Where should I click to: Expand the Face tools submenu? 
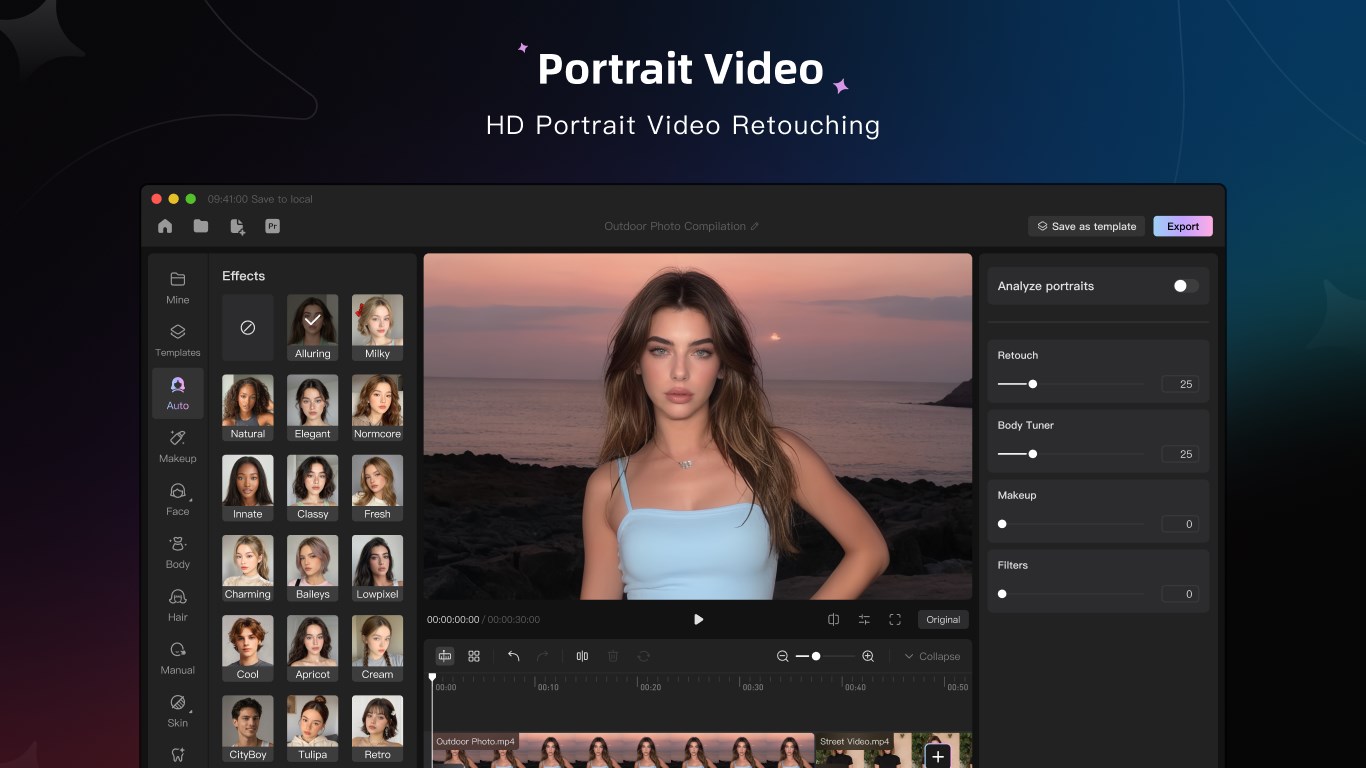coord(178,497)
